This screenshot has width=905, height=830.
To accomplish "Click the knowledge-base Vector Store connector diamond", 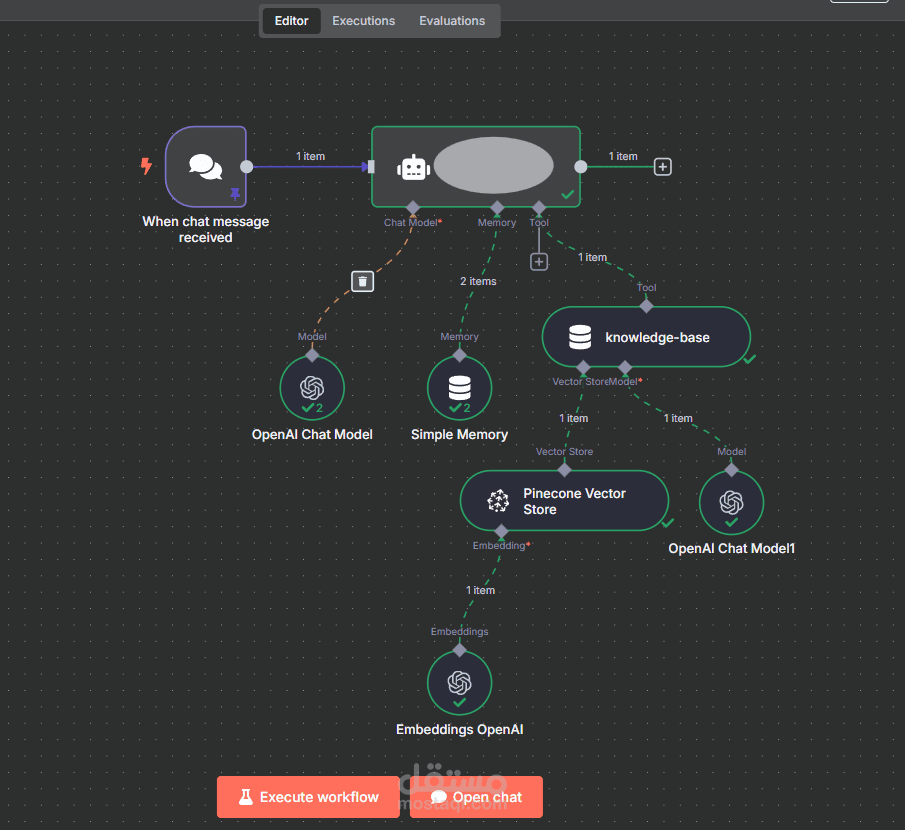I will click(583, 367).
